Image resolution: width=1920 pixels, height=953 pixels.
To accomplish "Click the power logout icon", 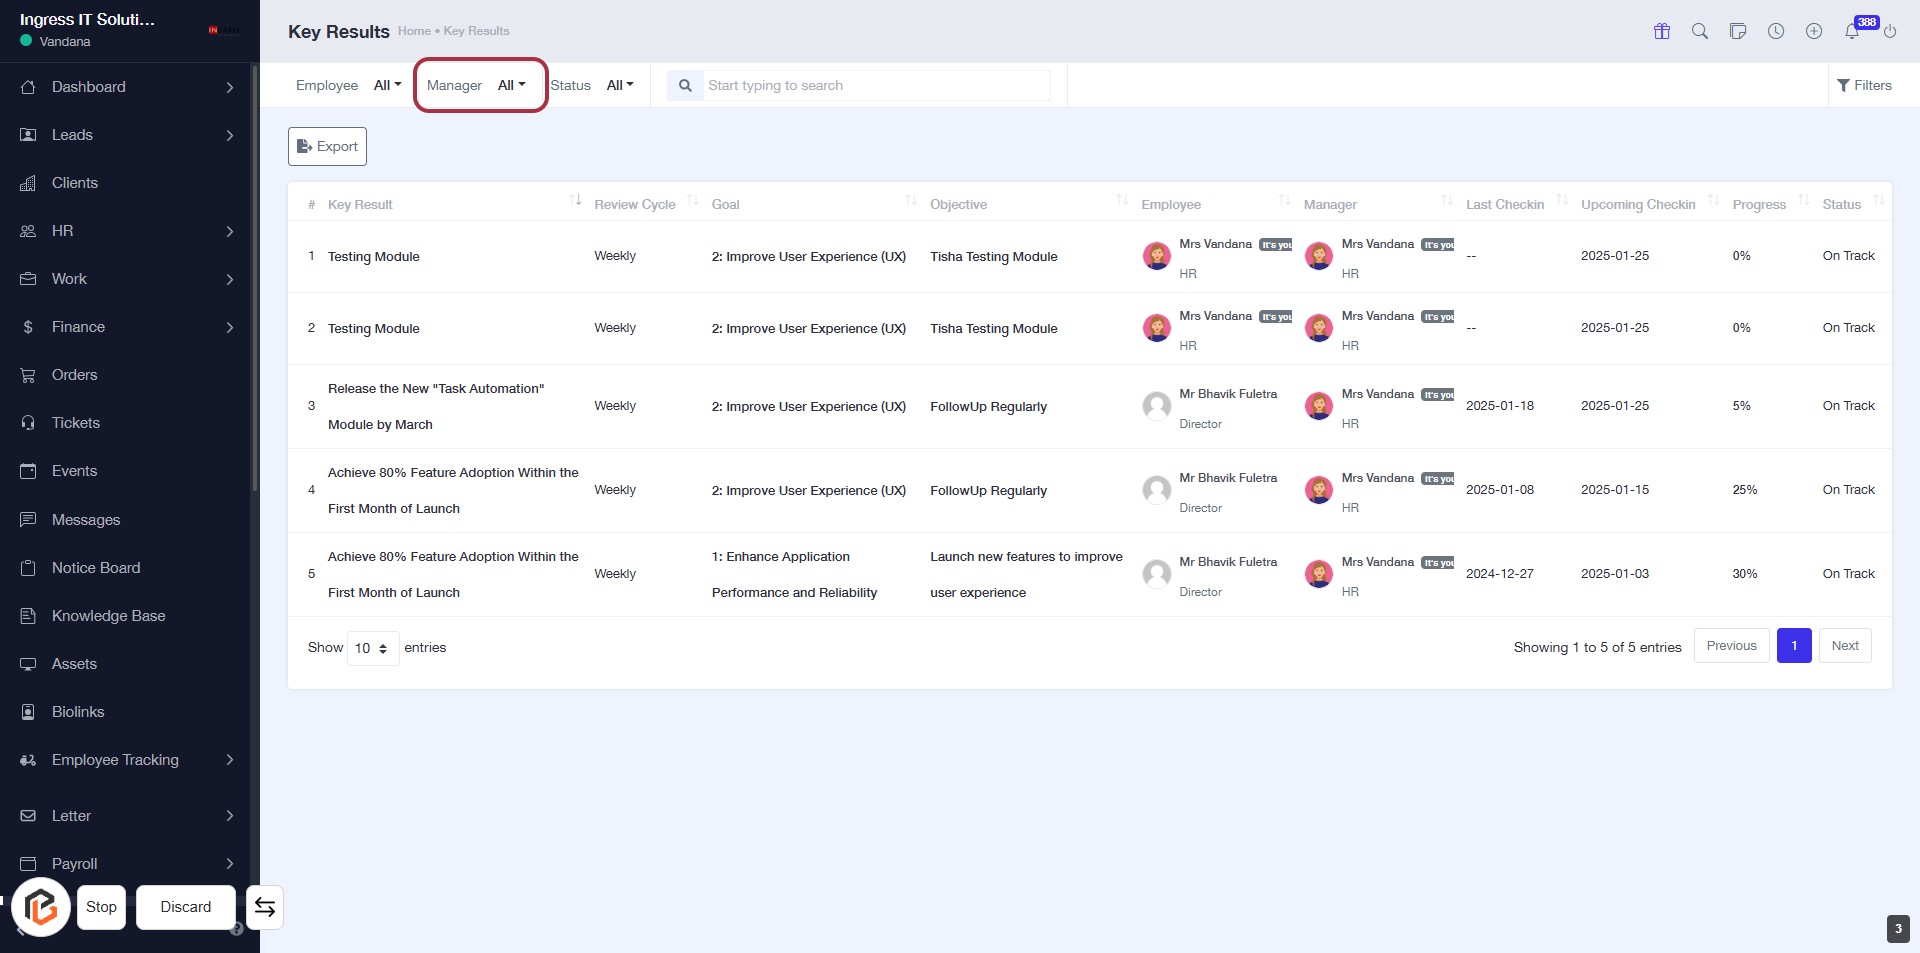I will pos(1889,31).
